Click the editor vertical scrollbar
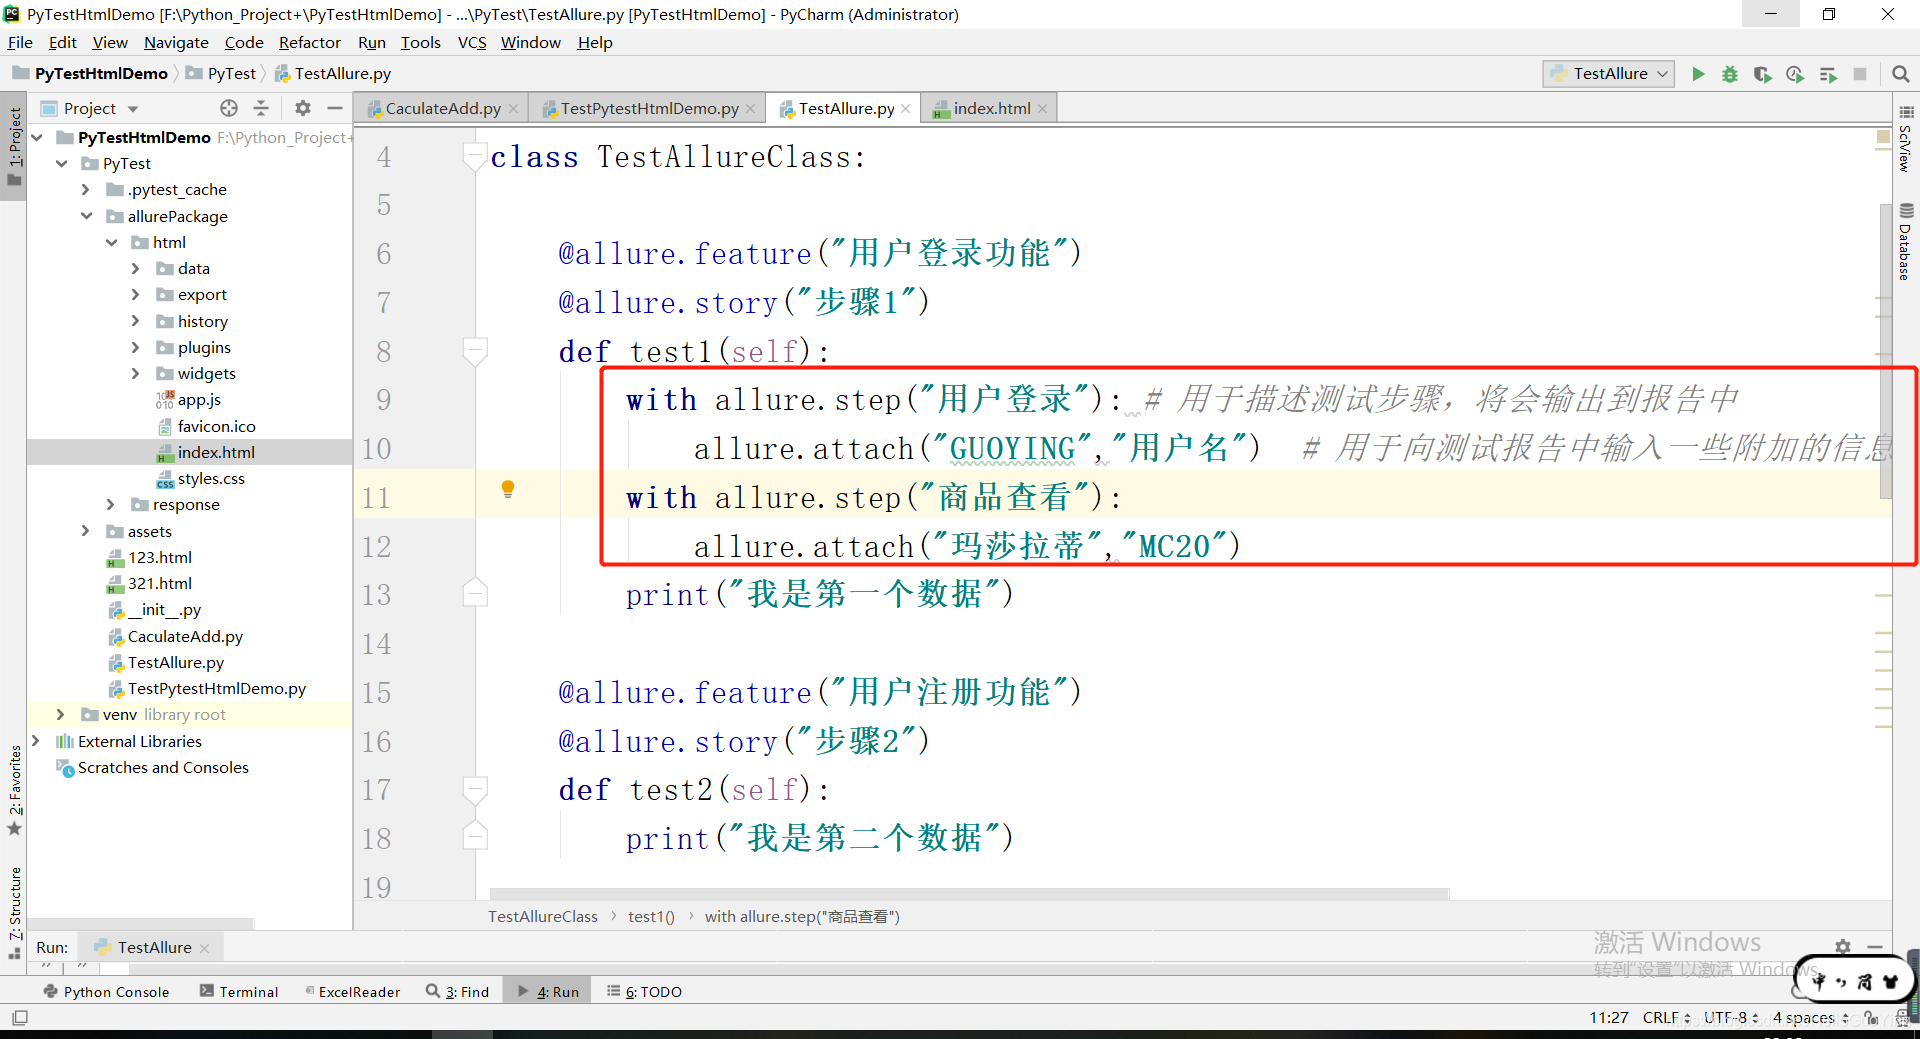This screenshot has width=1920, height=1039. [1885, 350]
